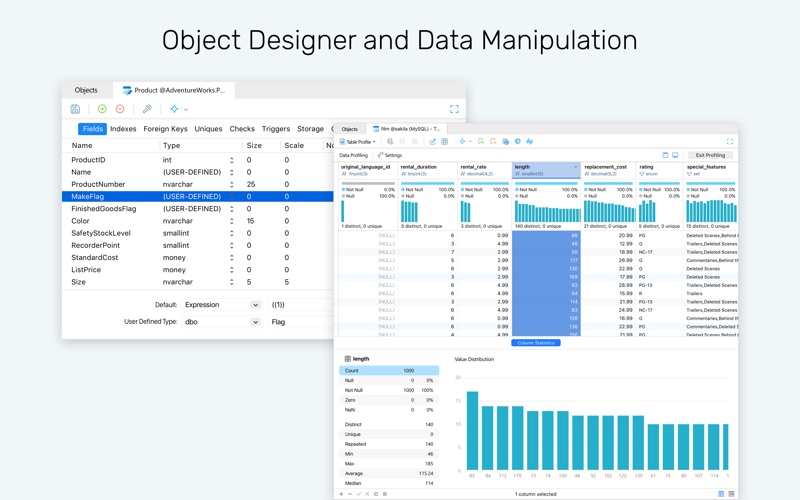Switch to the Indexes tab
The width and height of the screenshot is (800, 500).
[x=123, y=129]
